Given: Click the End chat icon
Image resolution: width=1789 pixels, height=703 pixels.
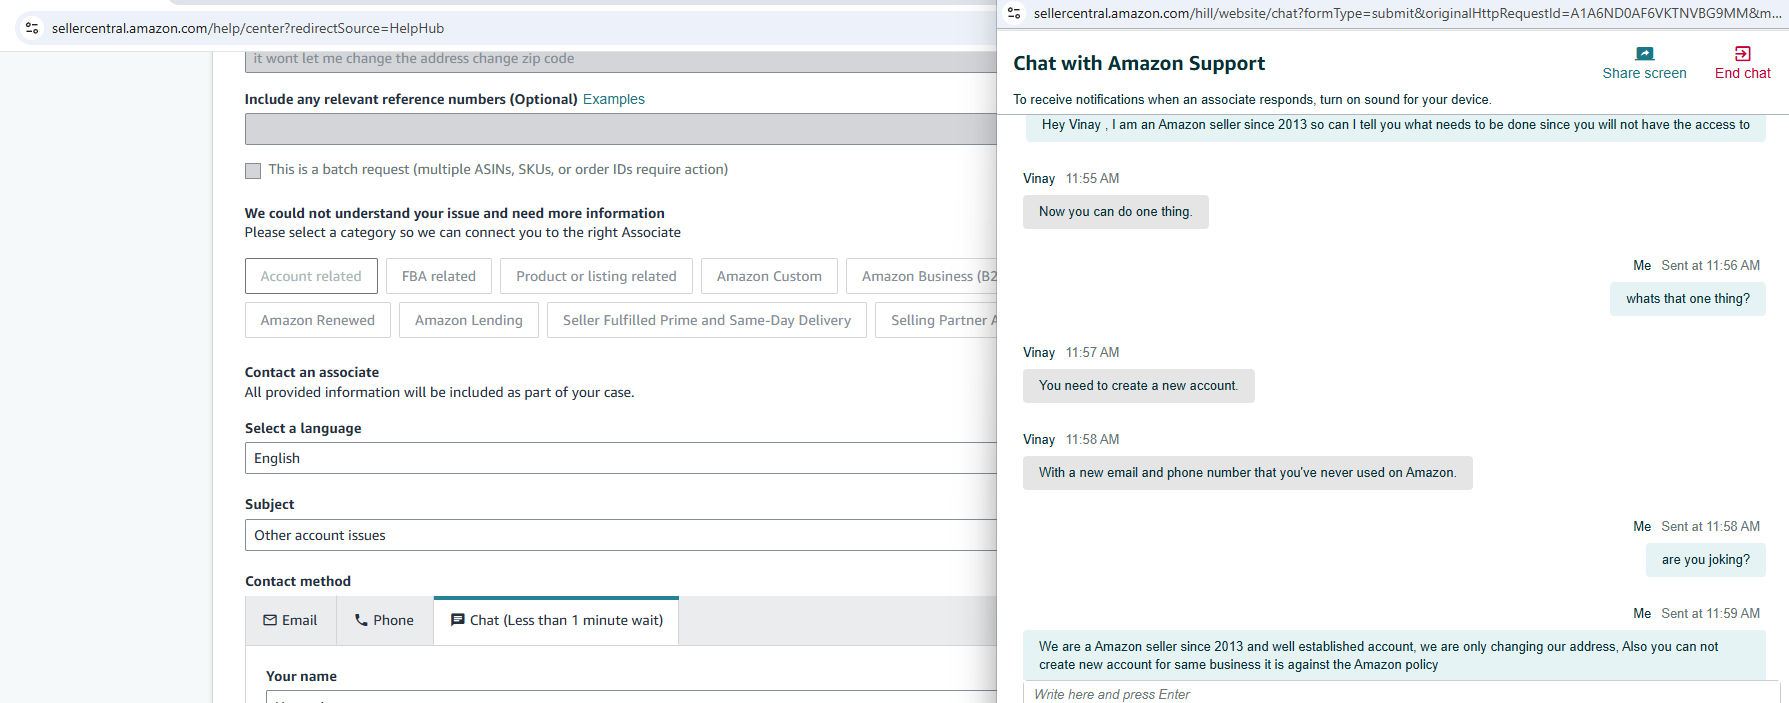Looking at the screenshot, I should 1742,54.
